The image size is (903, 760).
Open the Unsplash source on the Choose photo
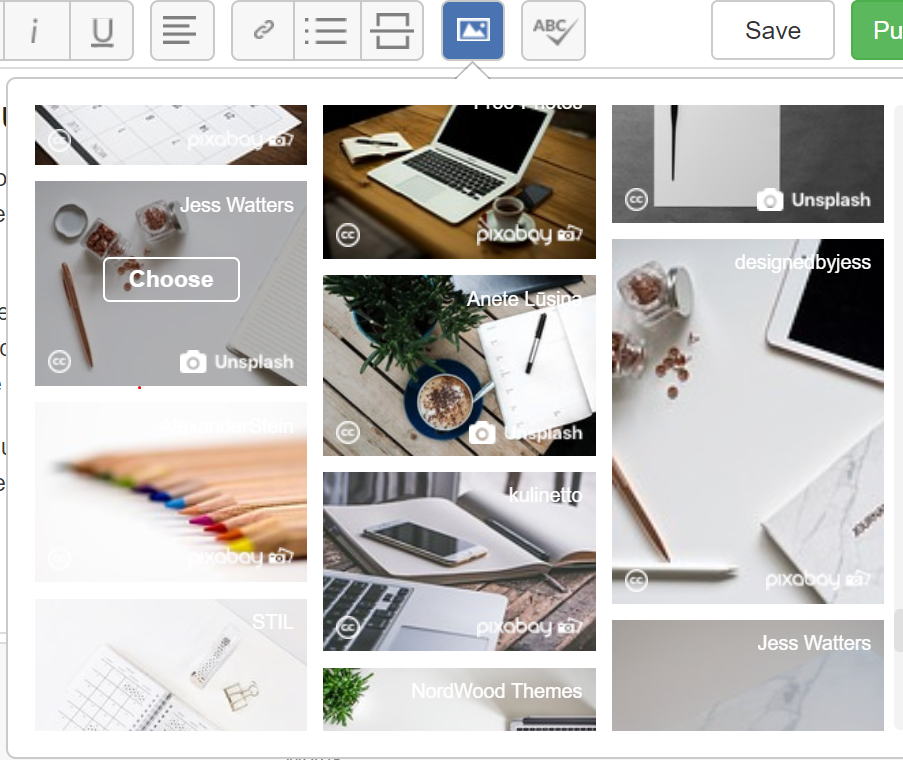coord(237,362)
